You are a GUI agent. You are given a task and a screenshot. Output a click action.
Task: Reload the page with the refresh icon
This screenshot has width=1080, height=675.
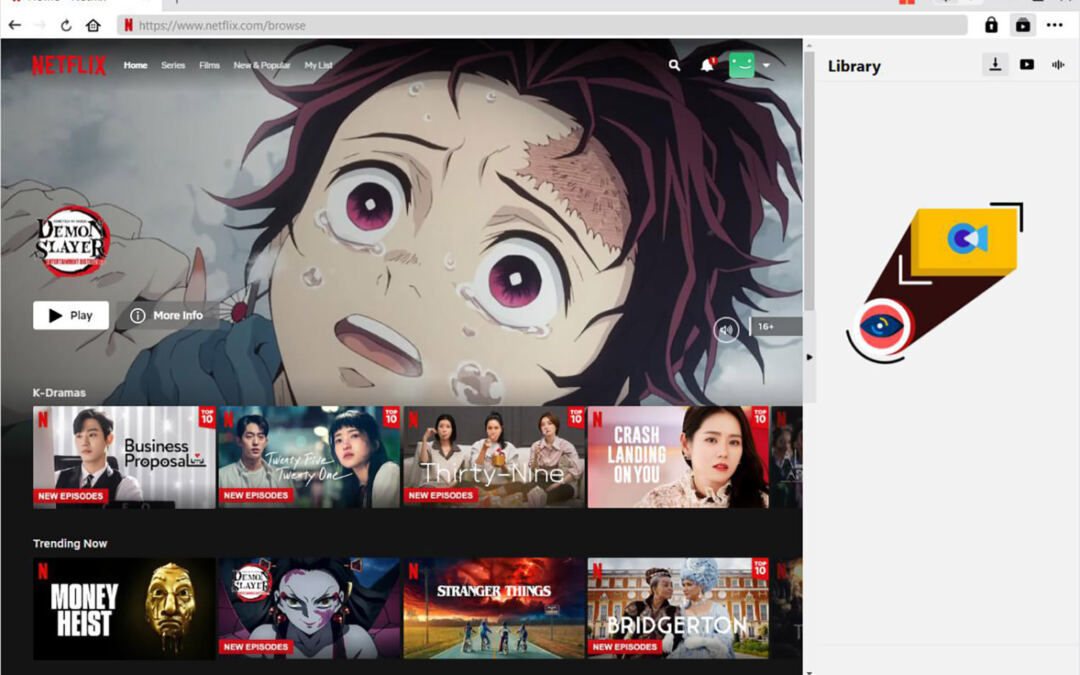coord(66,25)
